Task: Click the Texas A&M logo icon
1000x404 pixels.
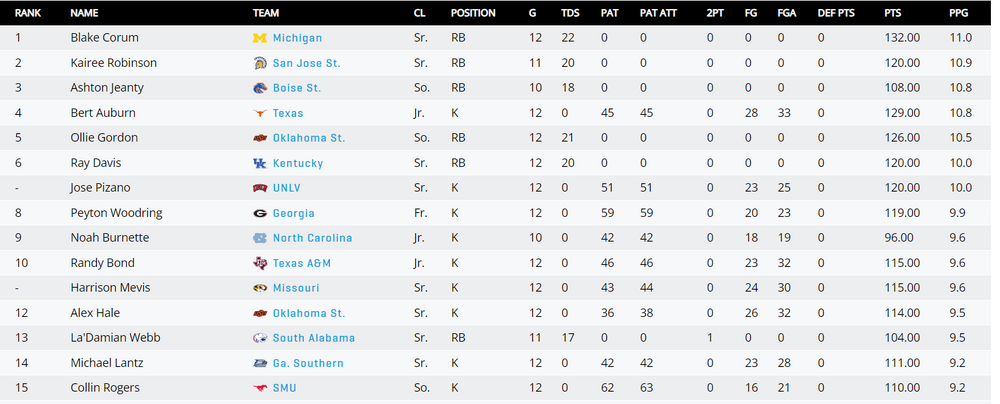Action: [260, 263]
